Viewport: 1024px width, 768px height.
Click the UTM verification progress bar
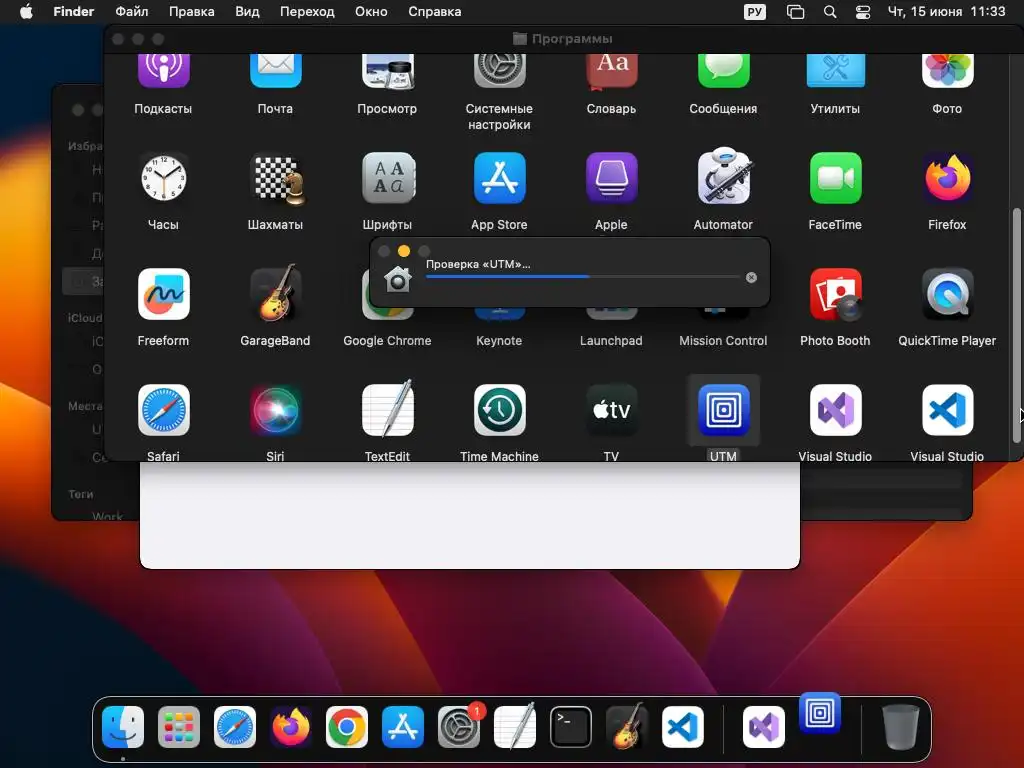pyautogui.click(x=583, y=277)
